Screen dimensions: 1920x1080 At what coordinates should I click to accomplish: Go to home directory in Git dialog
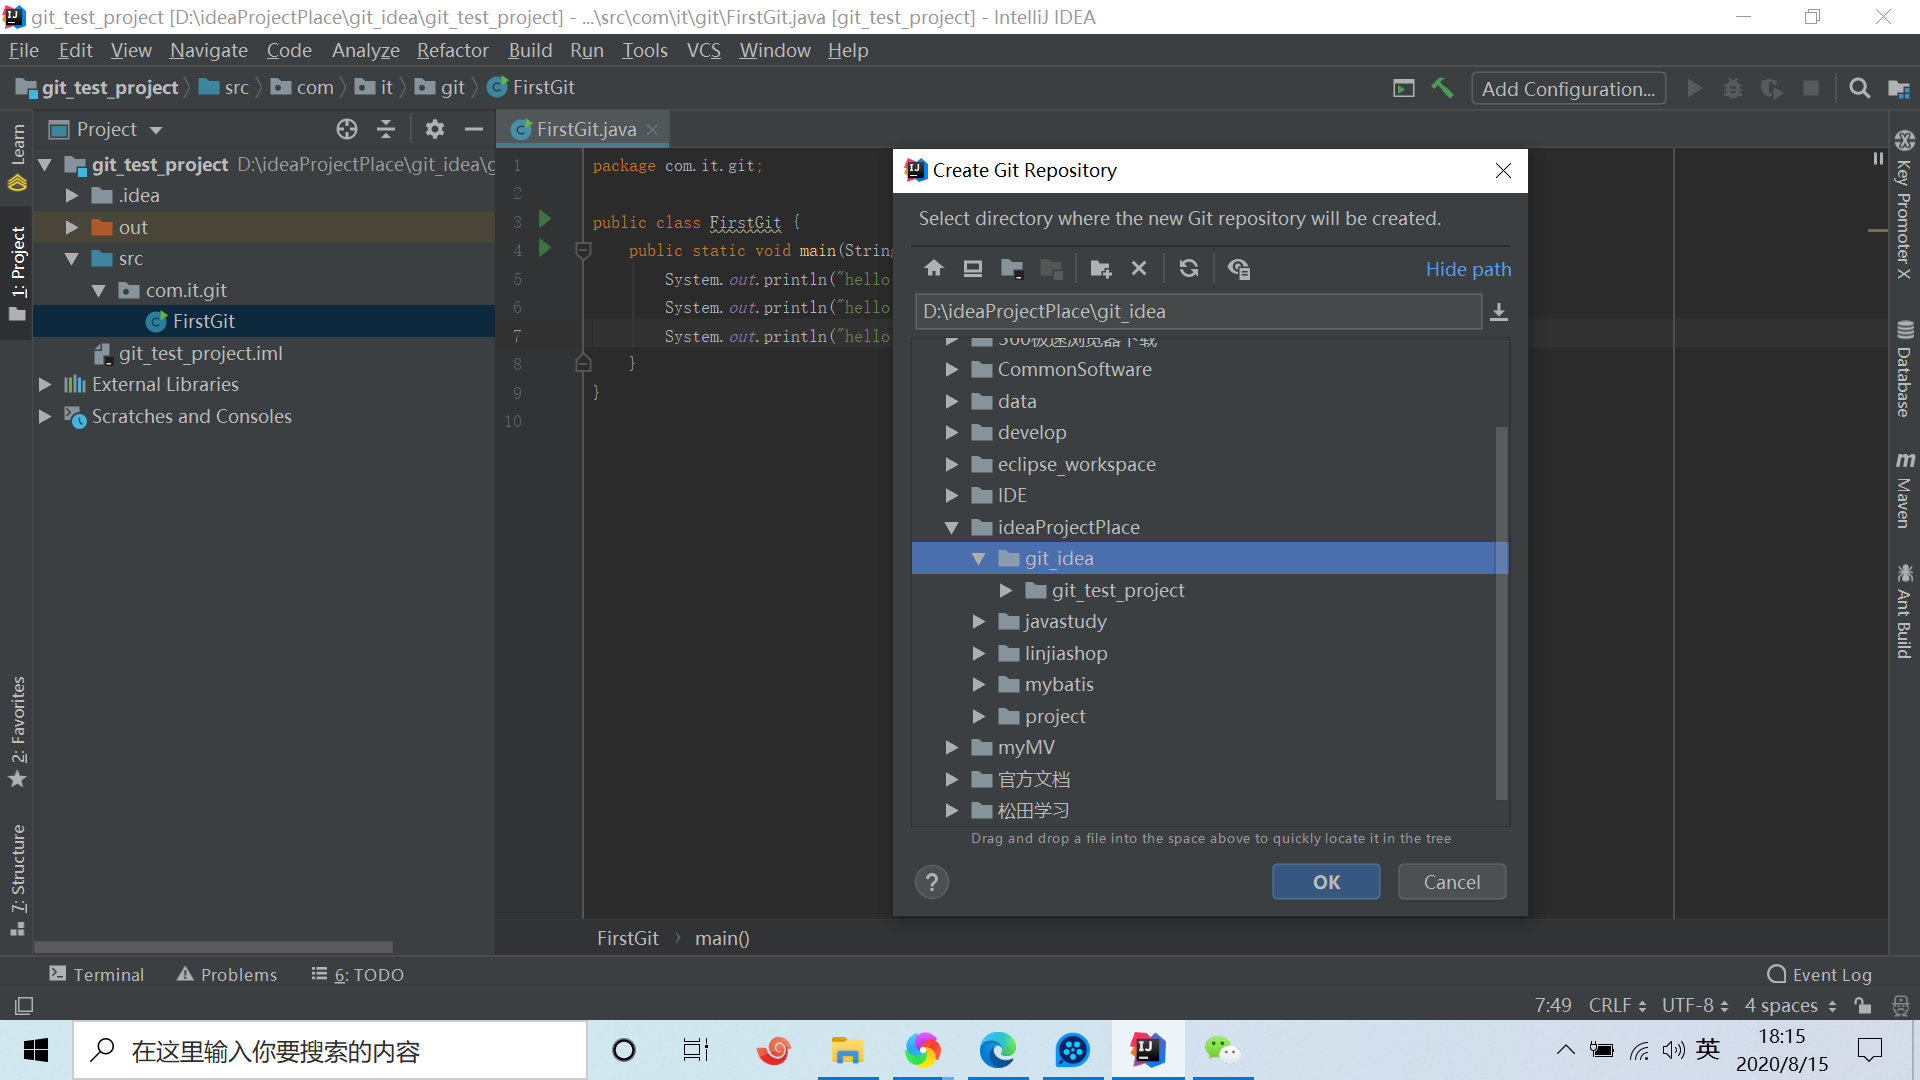[x=934, y=268]
